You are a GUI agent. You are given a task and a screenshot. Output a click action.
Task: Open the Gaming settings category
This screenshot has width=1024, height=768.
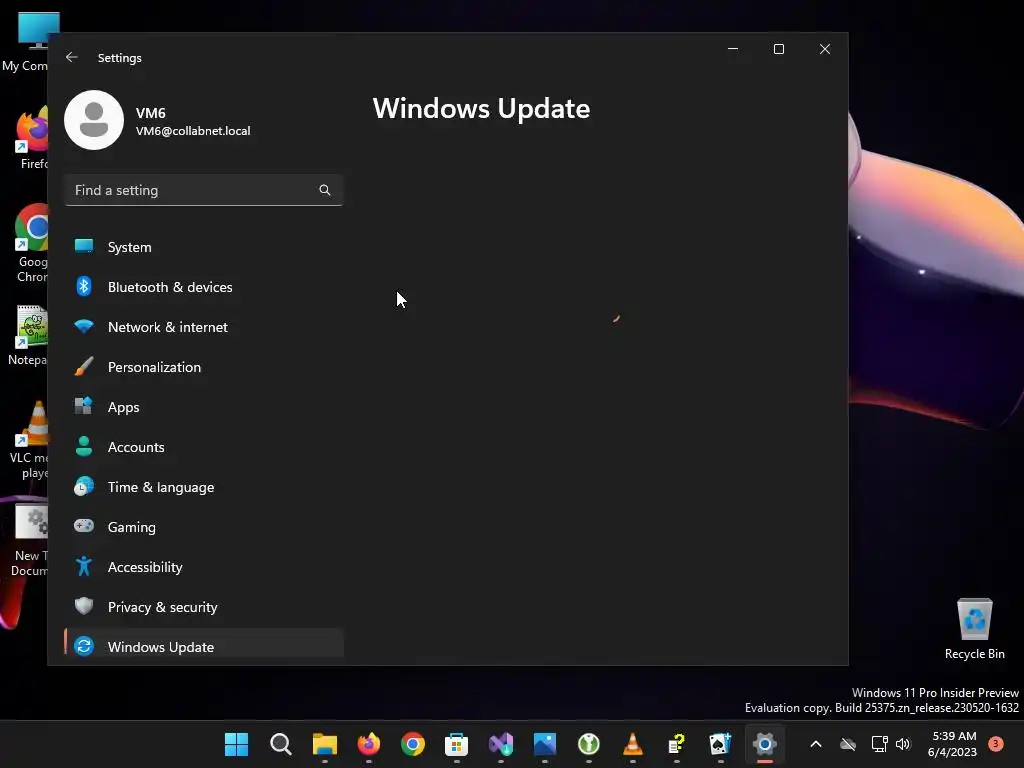click(x=204, y=527)
